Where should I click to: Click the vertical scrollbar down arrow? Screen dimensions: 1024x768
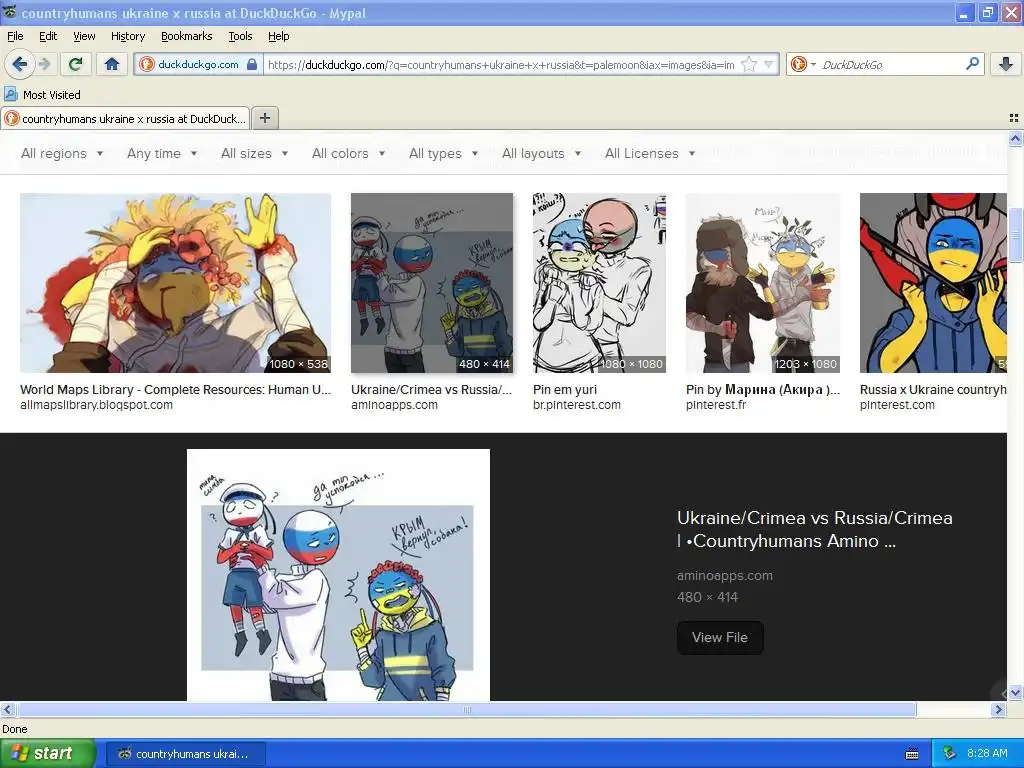(x=1015, y=692)
